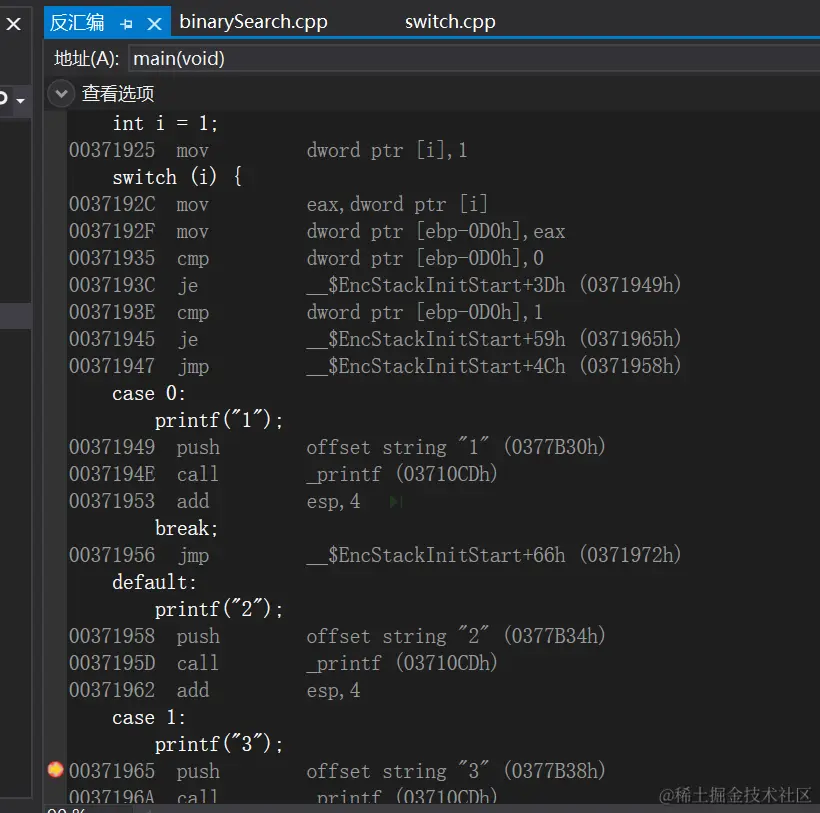Viewport: 820px width, 813px height.
Task: Select add instruction at address 00371962
Action: pyautogui.click(x=214, y=690)
